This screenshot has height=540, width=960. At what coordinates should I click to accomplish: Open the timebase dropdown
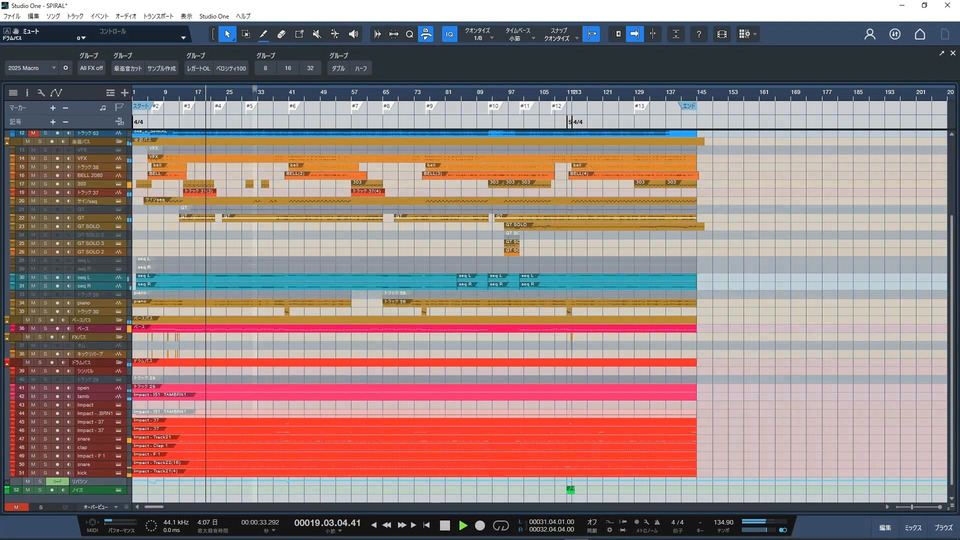click(515, 38)
